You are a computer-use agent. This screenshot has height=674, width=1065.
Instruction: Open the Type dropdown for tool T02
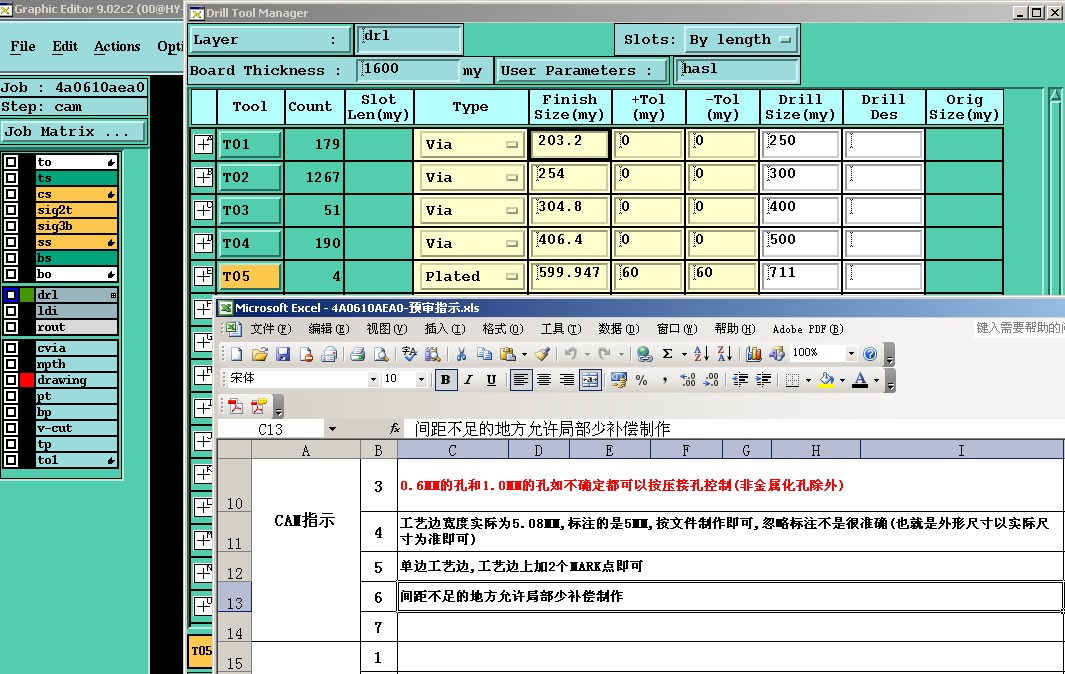pos(470,177)
